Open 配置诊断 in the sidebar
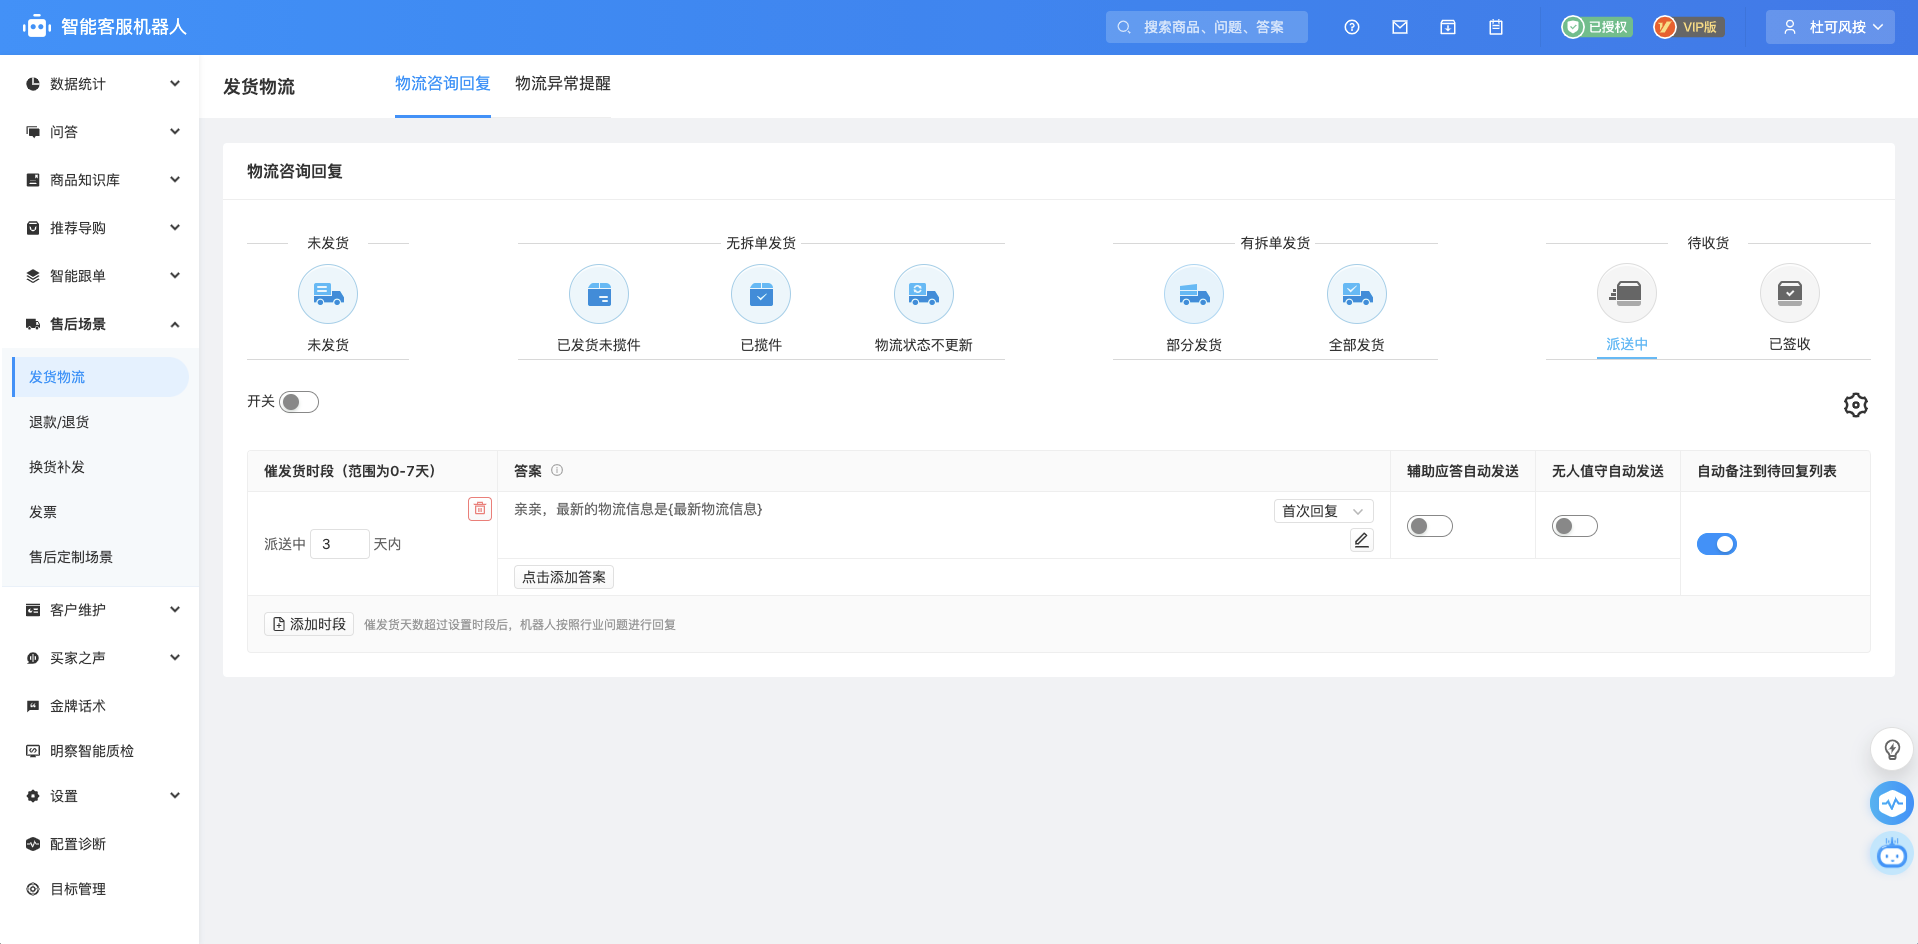The height and width of the screenshot is (944, 1918). pos(78,844)
